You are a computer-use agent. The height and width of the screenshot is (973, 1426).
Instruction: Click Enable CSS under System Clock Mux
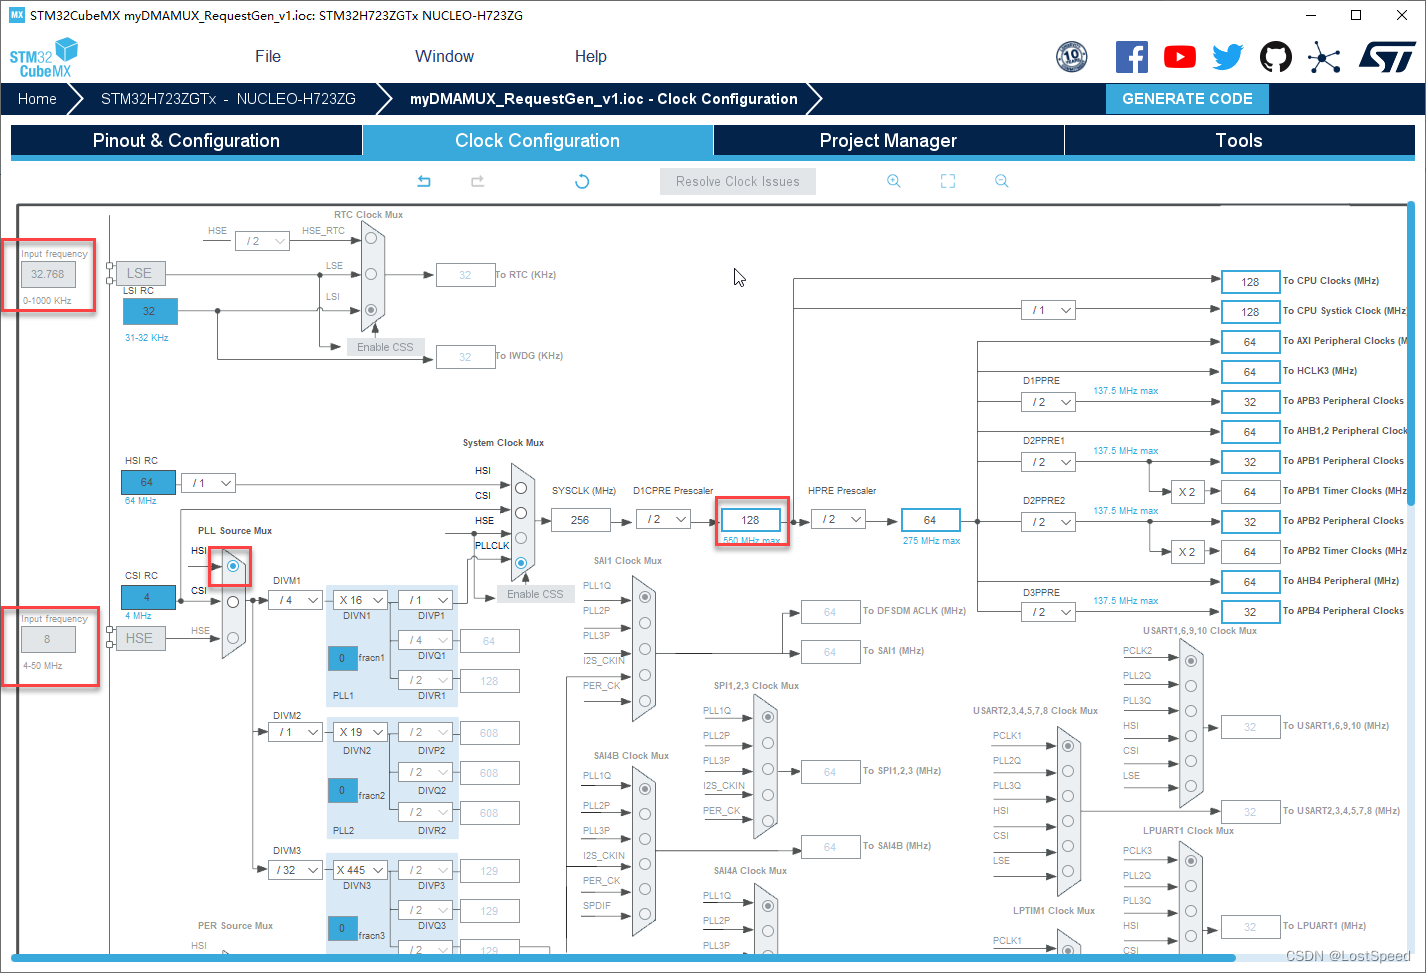[535, 594]
